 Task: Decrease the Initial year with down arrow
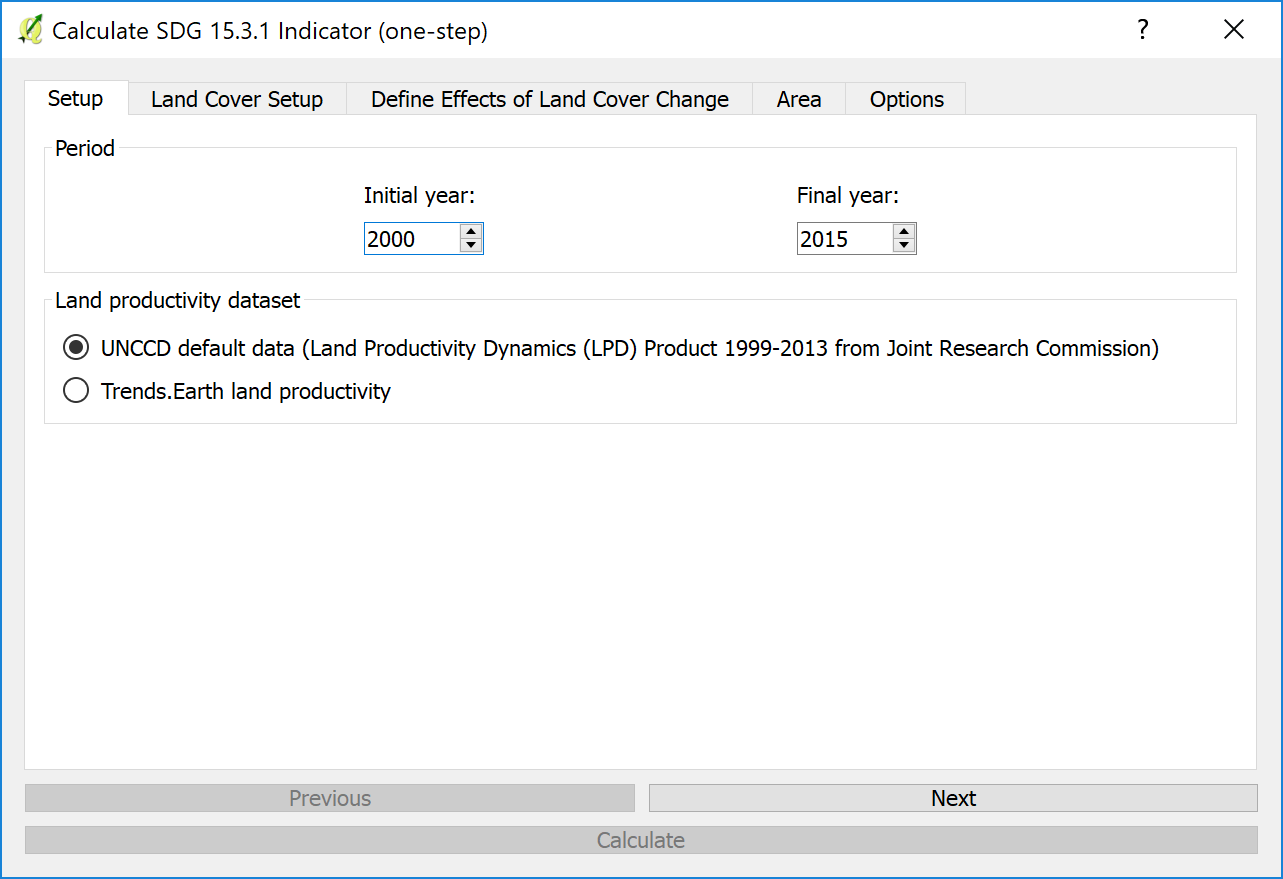[471, 245]
